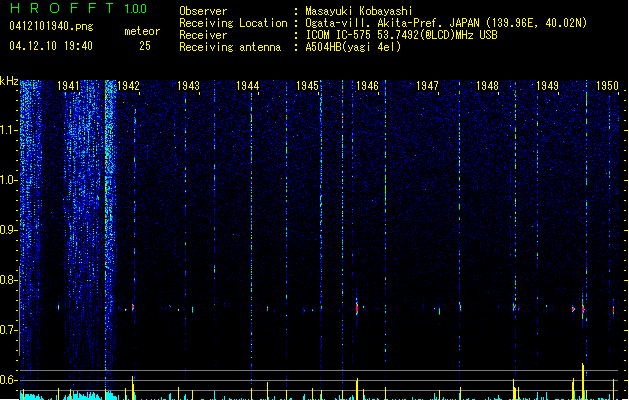Click the 1941 time marker

[68, 86]
